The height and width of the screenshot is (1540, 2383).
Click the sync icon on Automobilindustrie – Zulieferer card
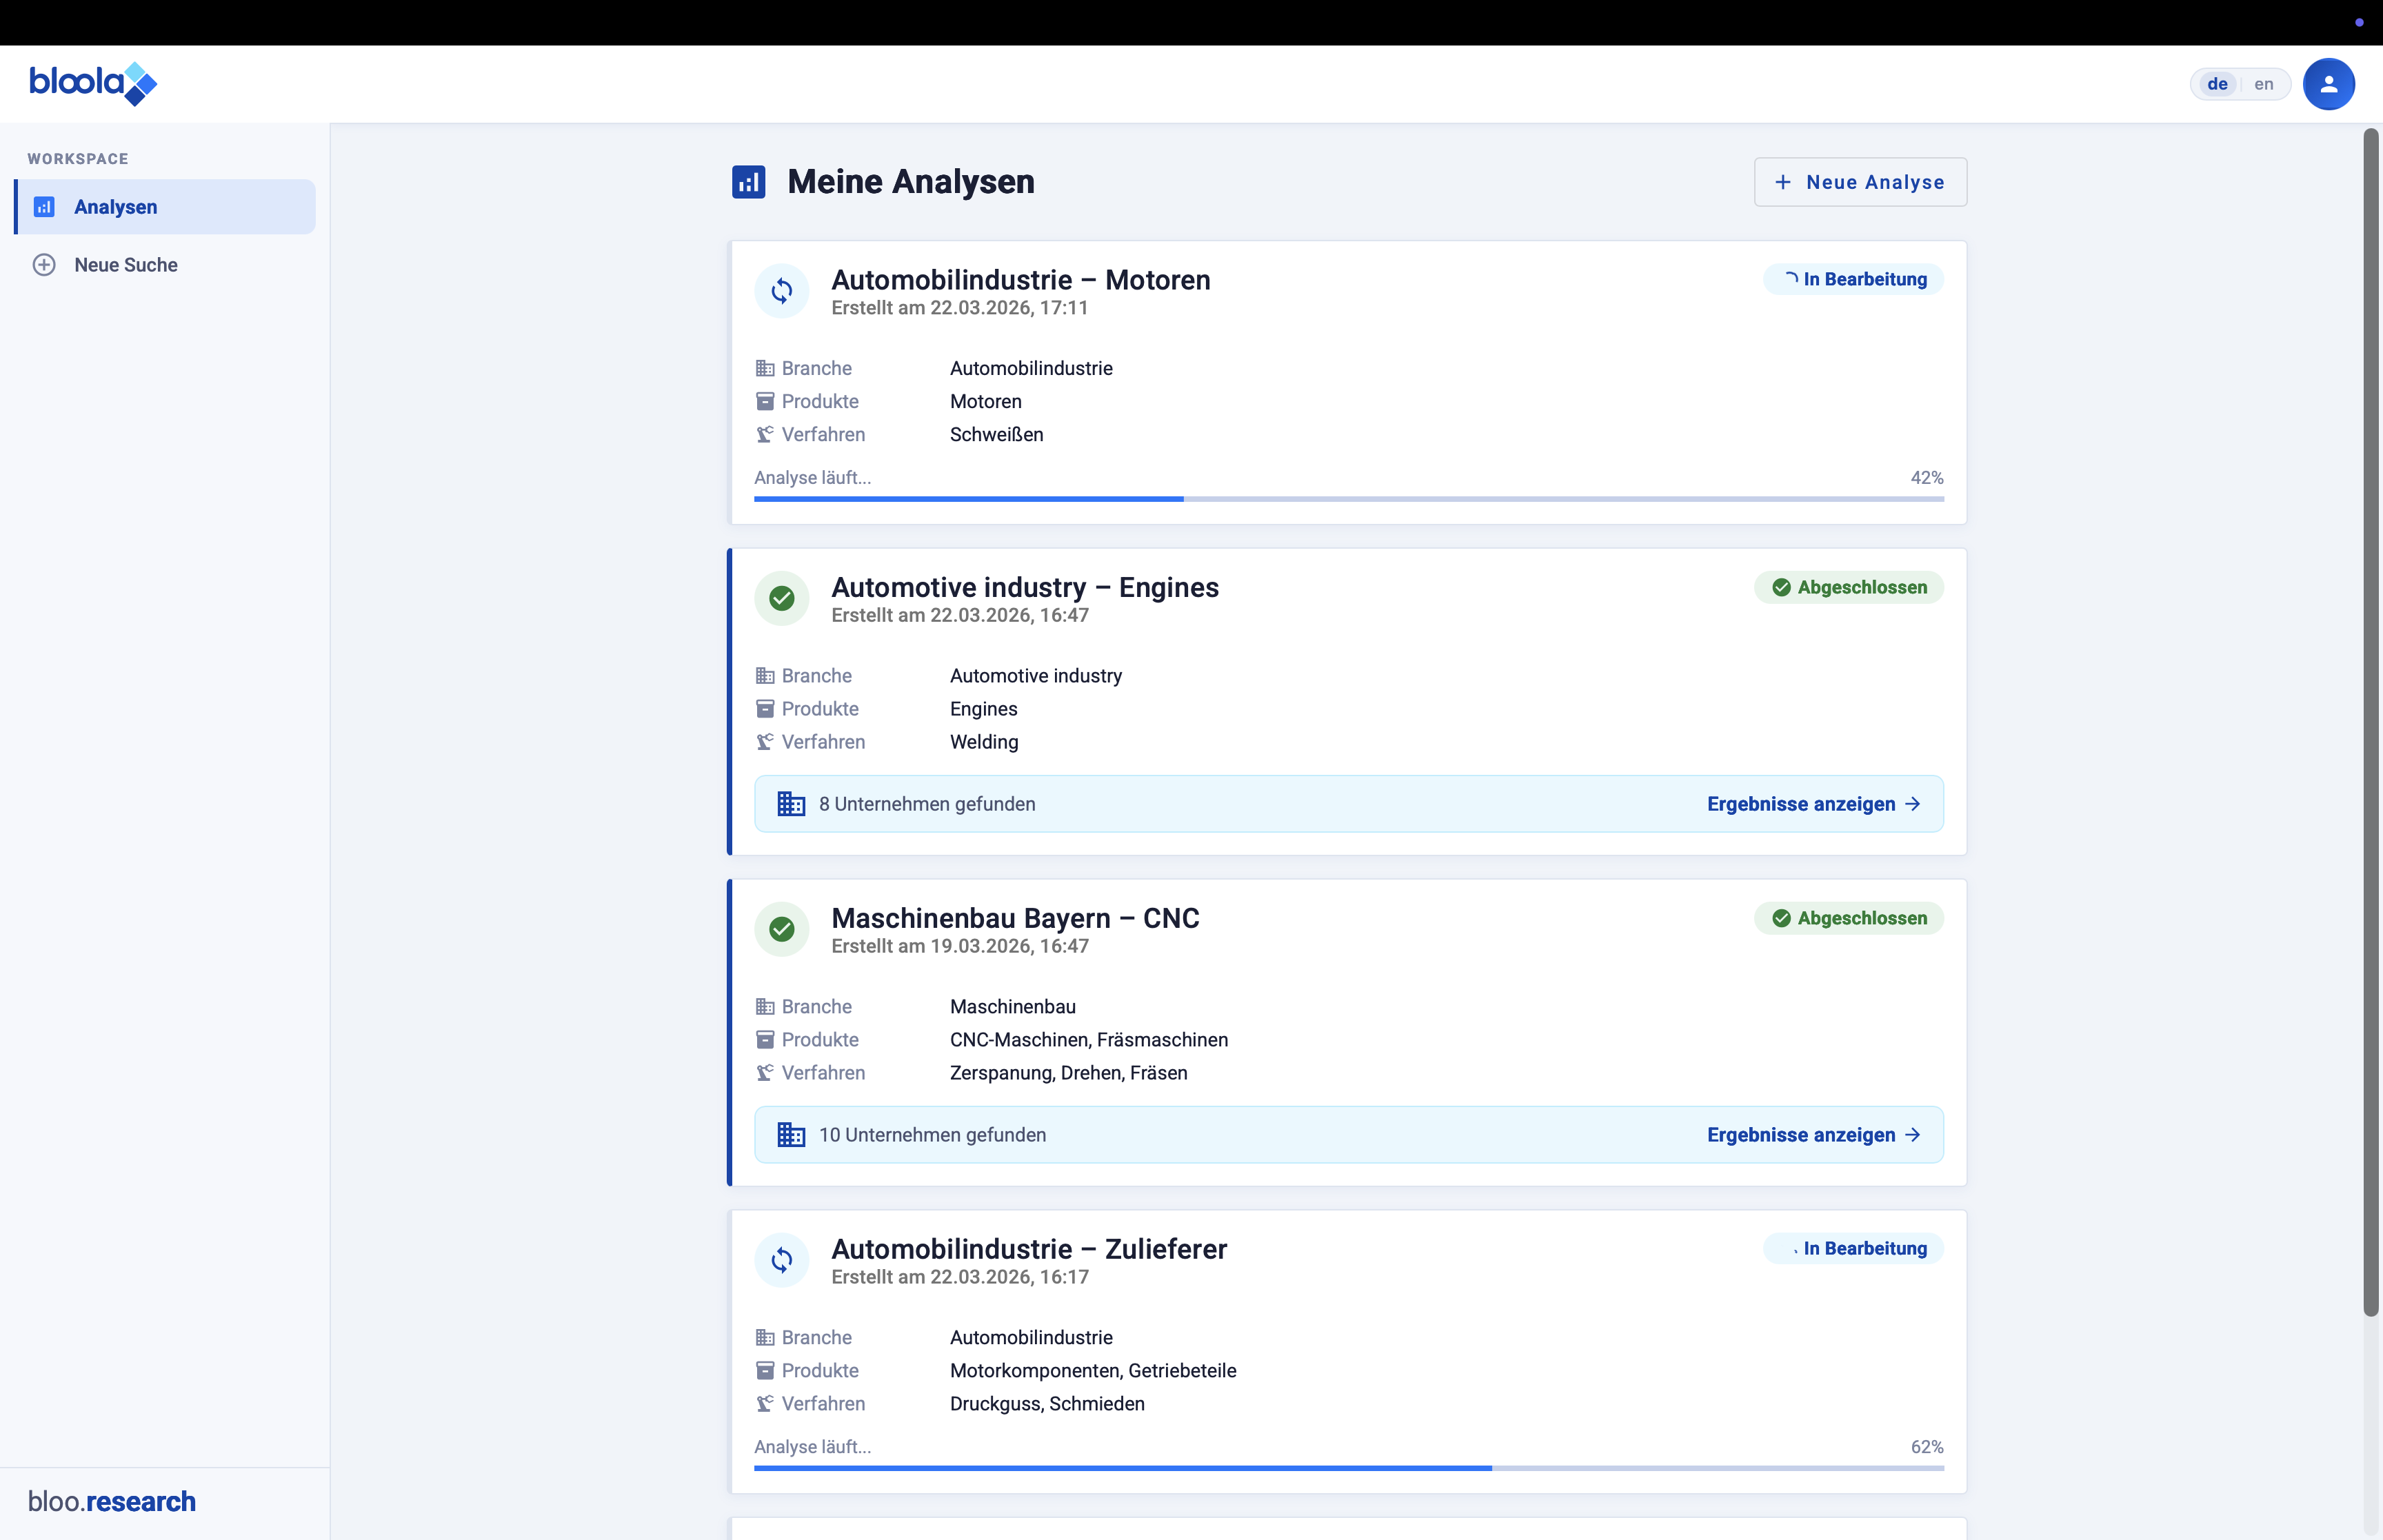coord(782,1260)
